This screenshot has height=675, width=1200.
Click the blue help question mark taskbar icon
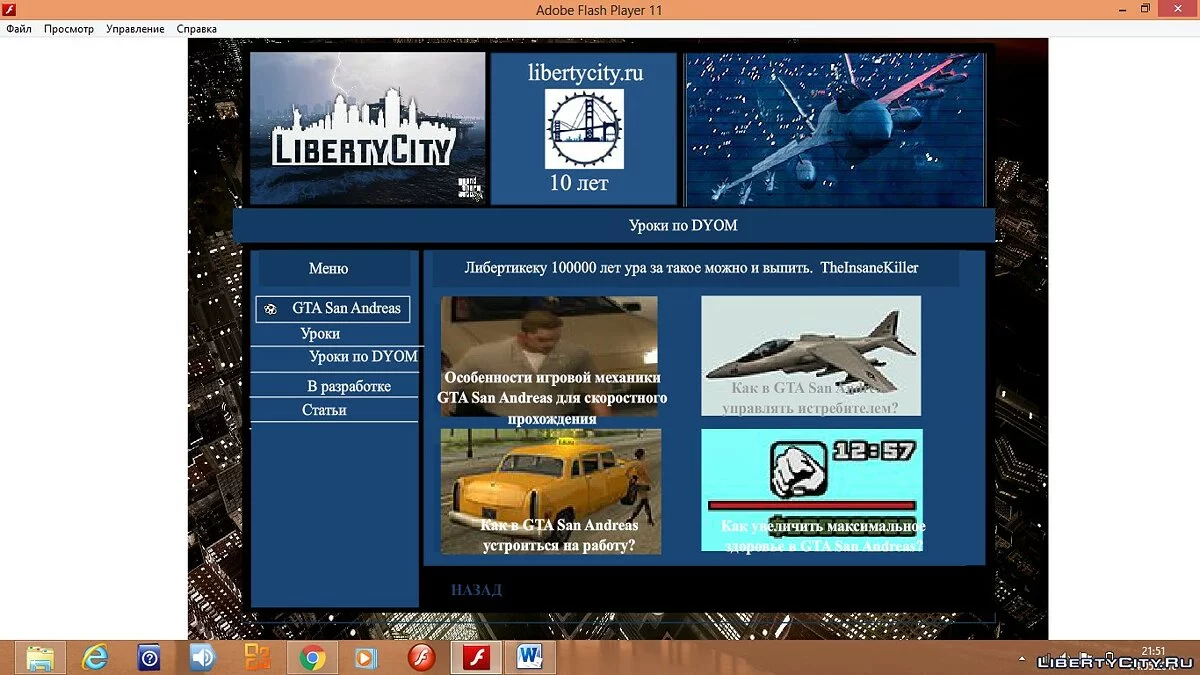click(149, 657)
